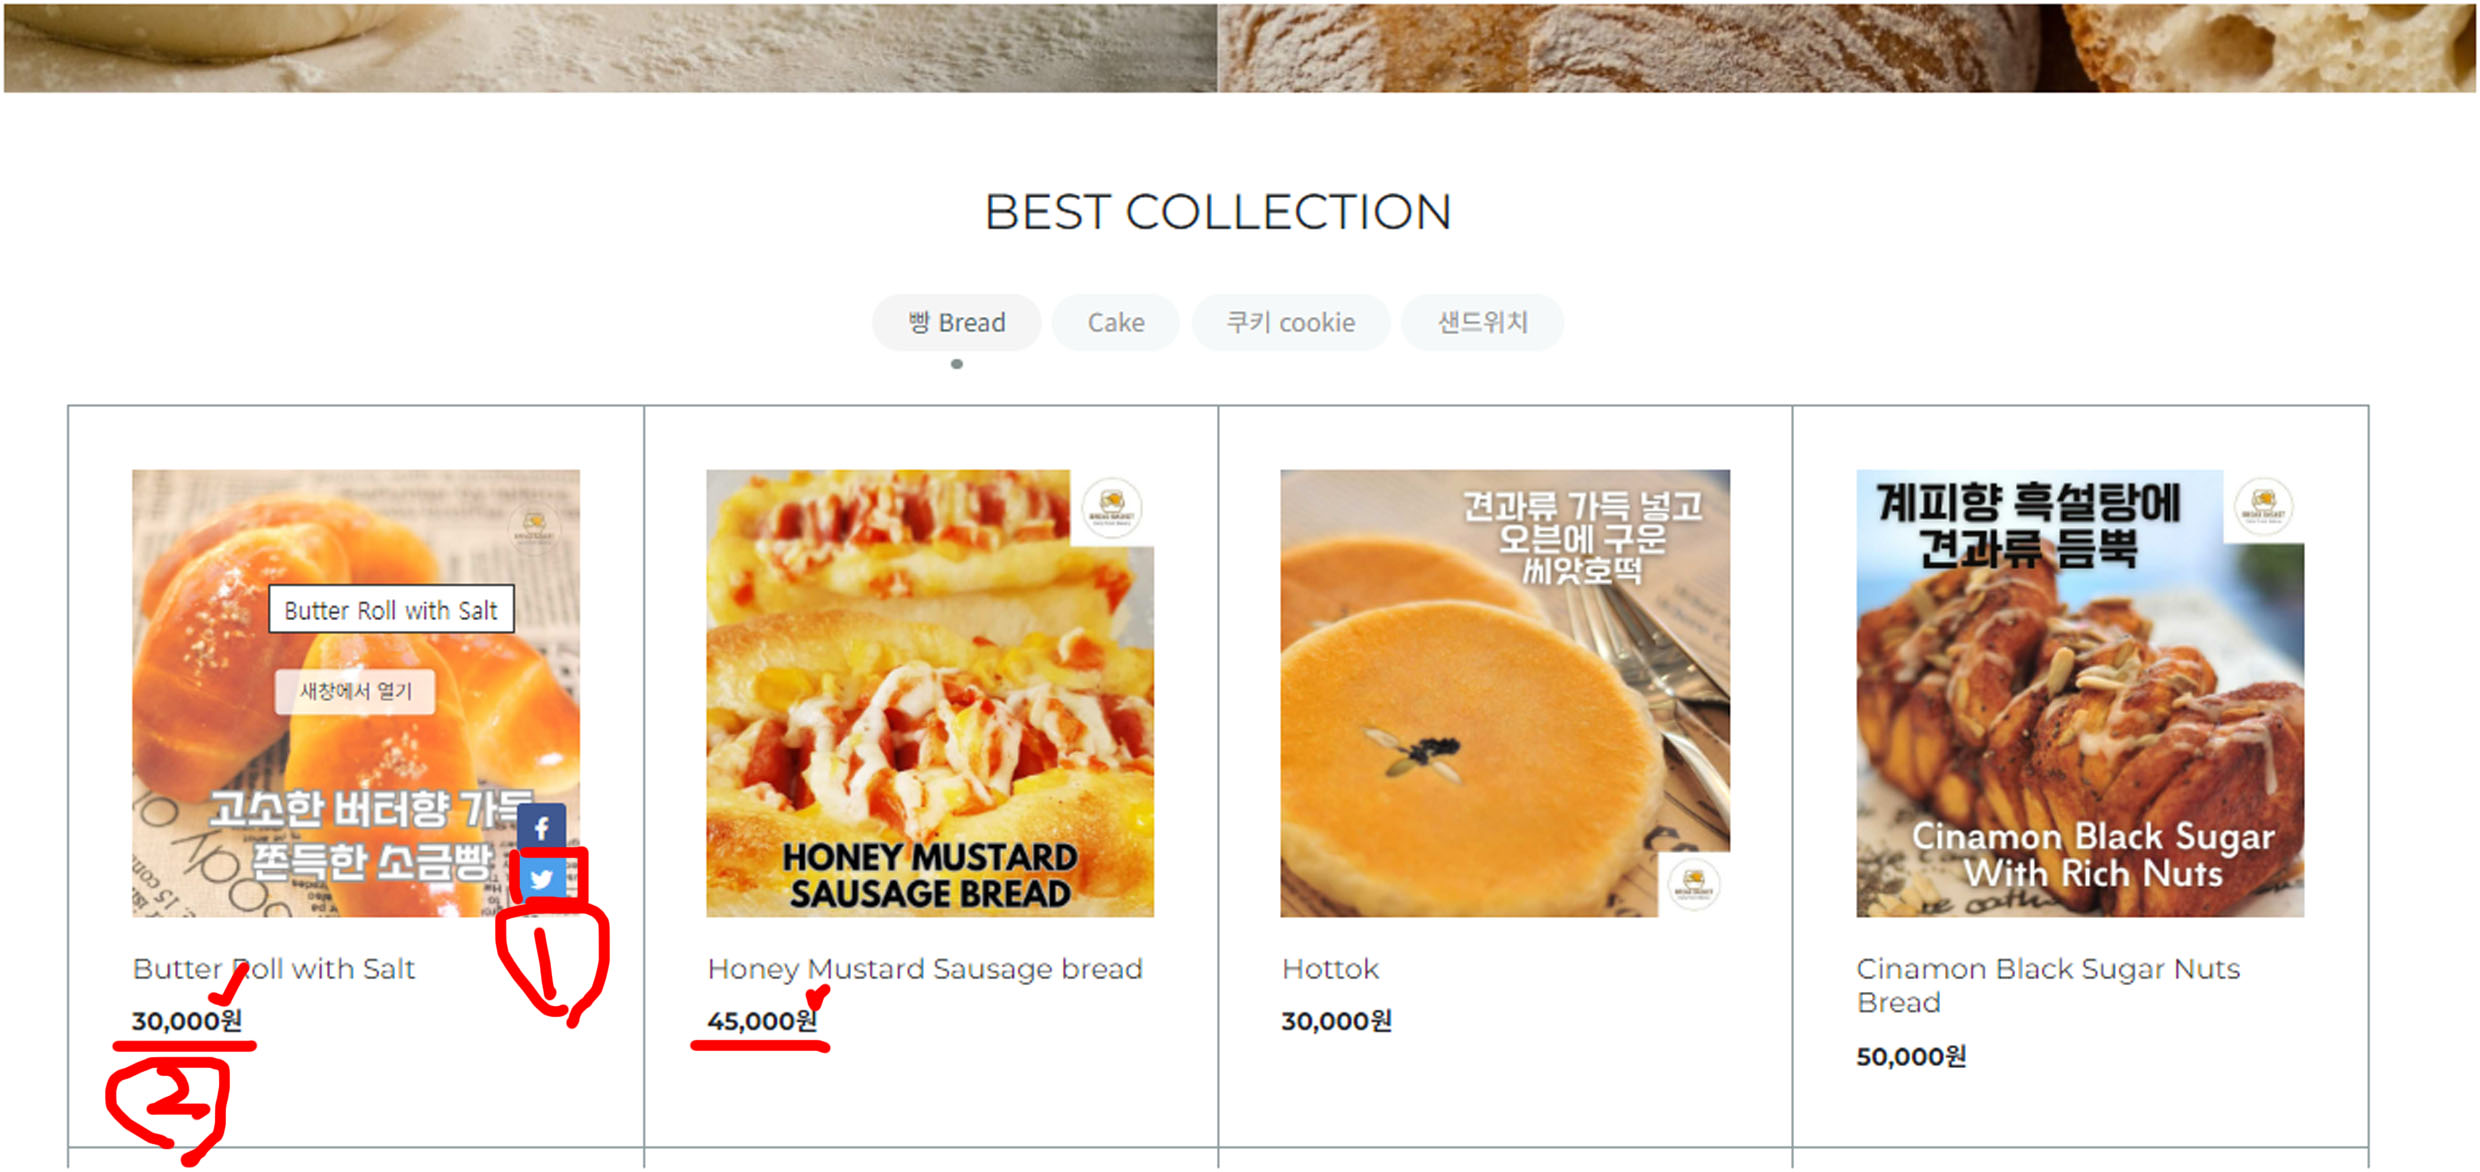This screenshot has width=2480, height=1172.
Task: Select the 빵 Bread tab
Action: click(956, 323)
